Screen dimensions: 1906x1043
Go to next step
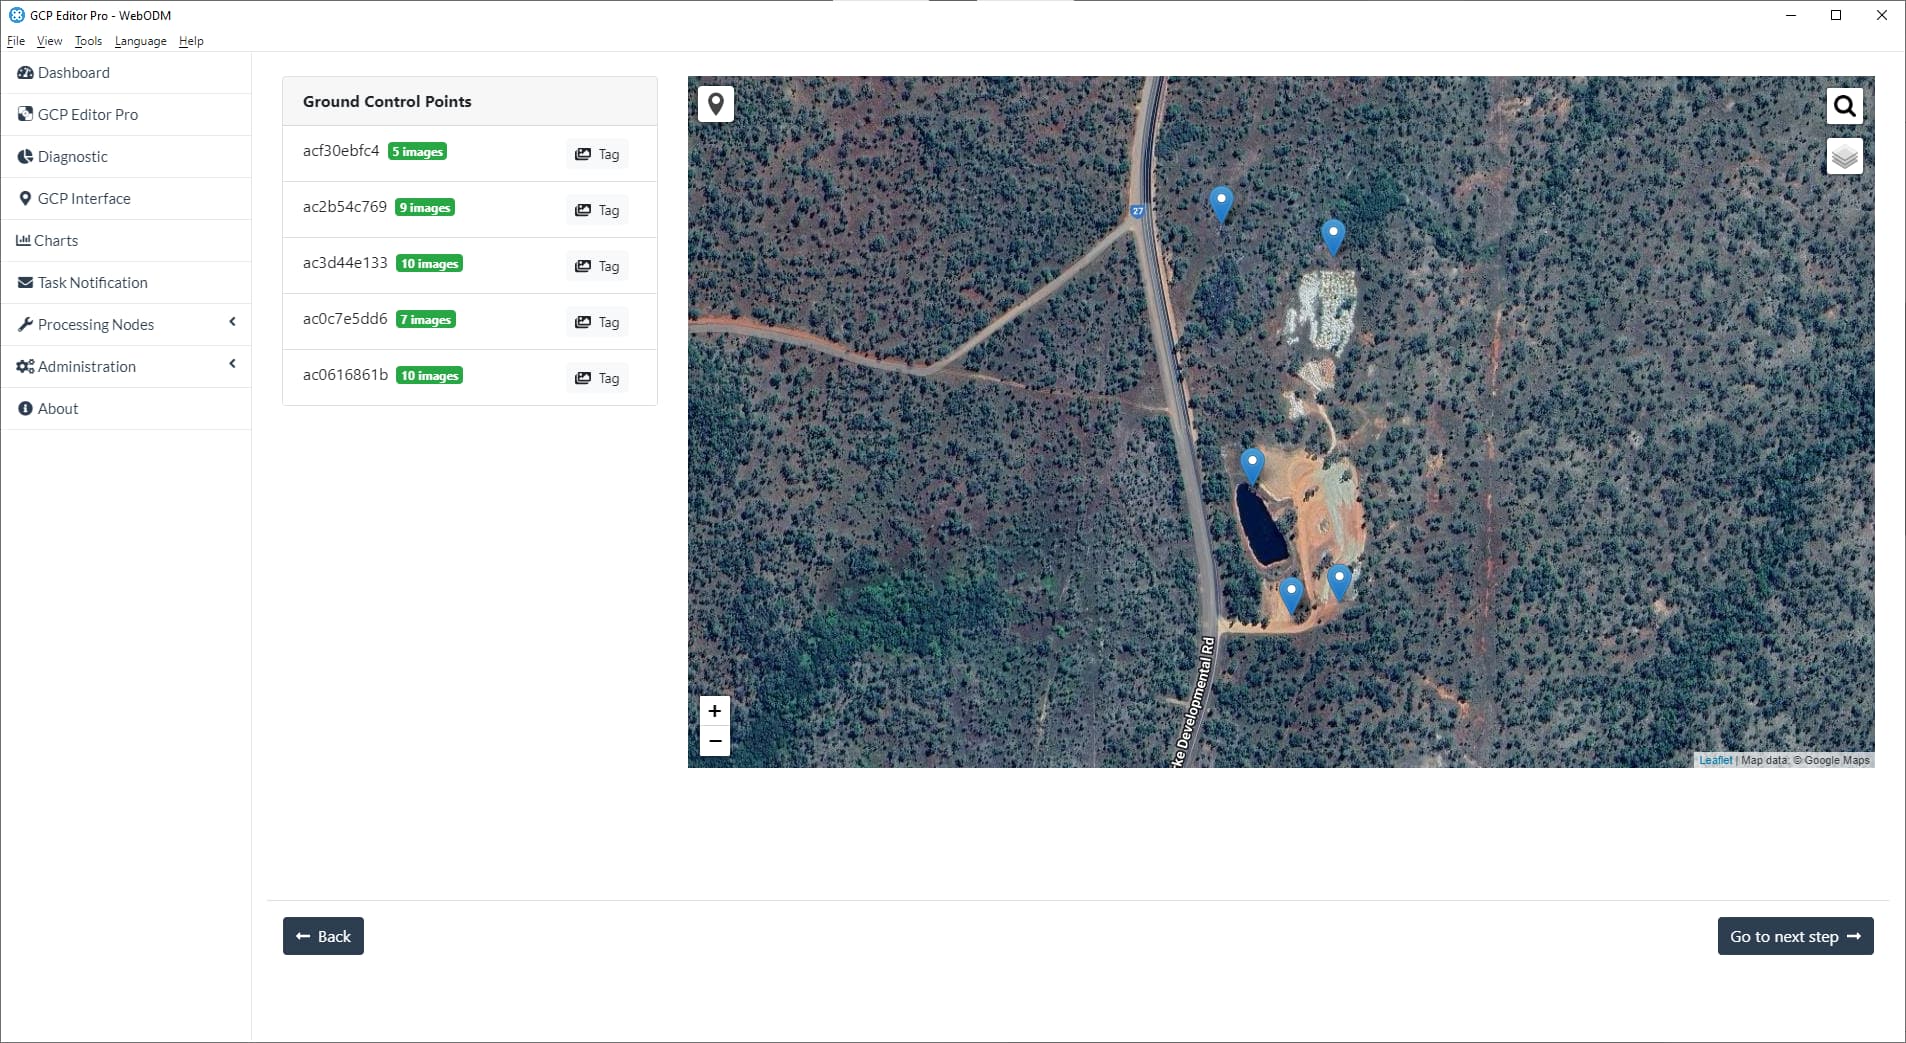(1794, 936)
